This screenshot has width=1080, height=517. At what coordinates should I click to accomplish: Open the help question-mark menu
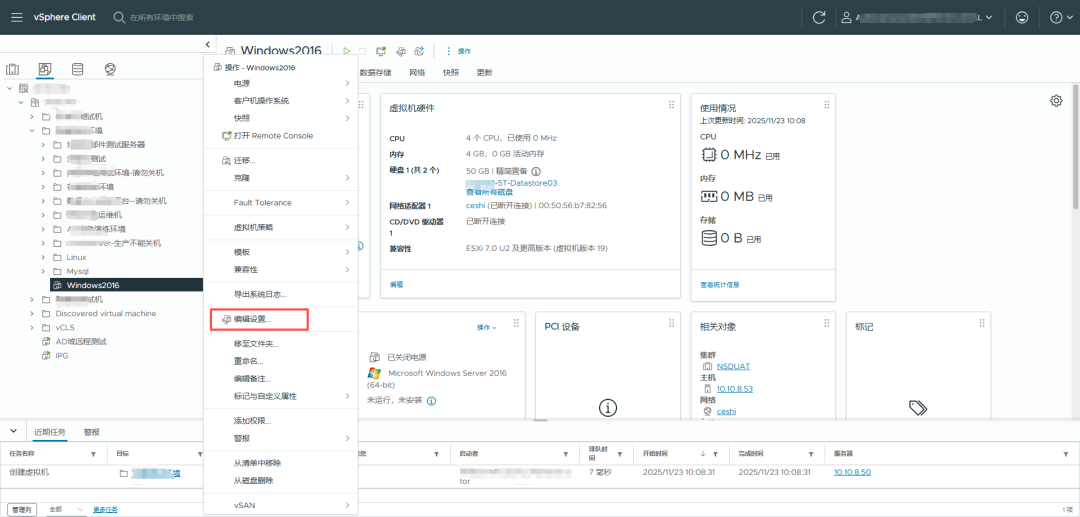click(1061, 18)
